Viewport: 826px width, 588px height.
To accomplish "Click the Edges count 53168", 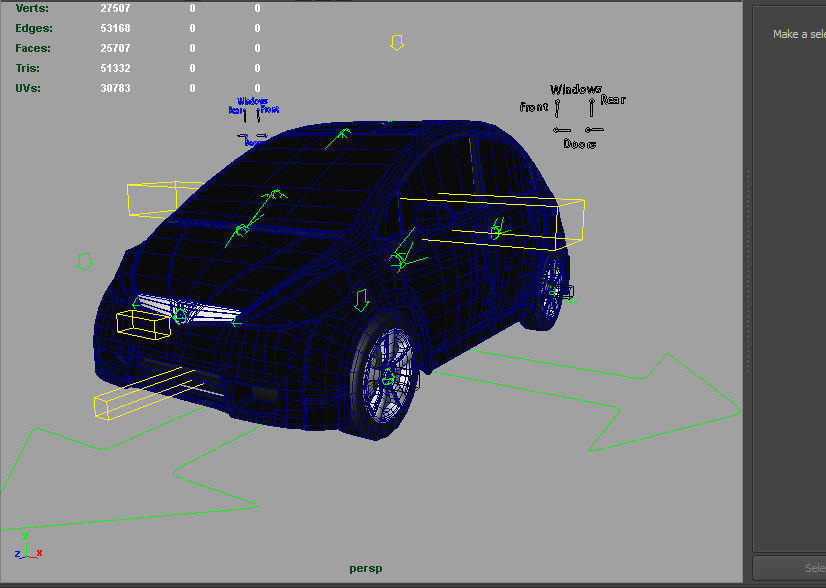I will pos(115,28).
